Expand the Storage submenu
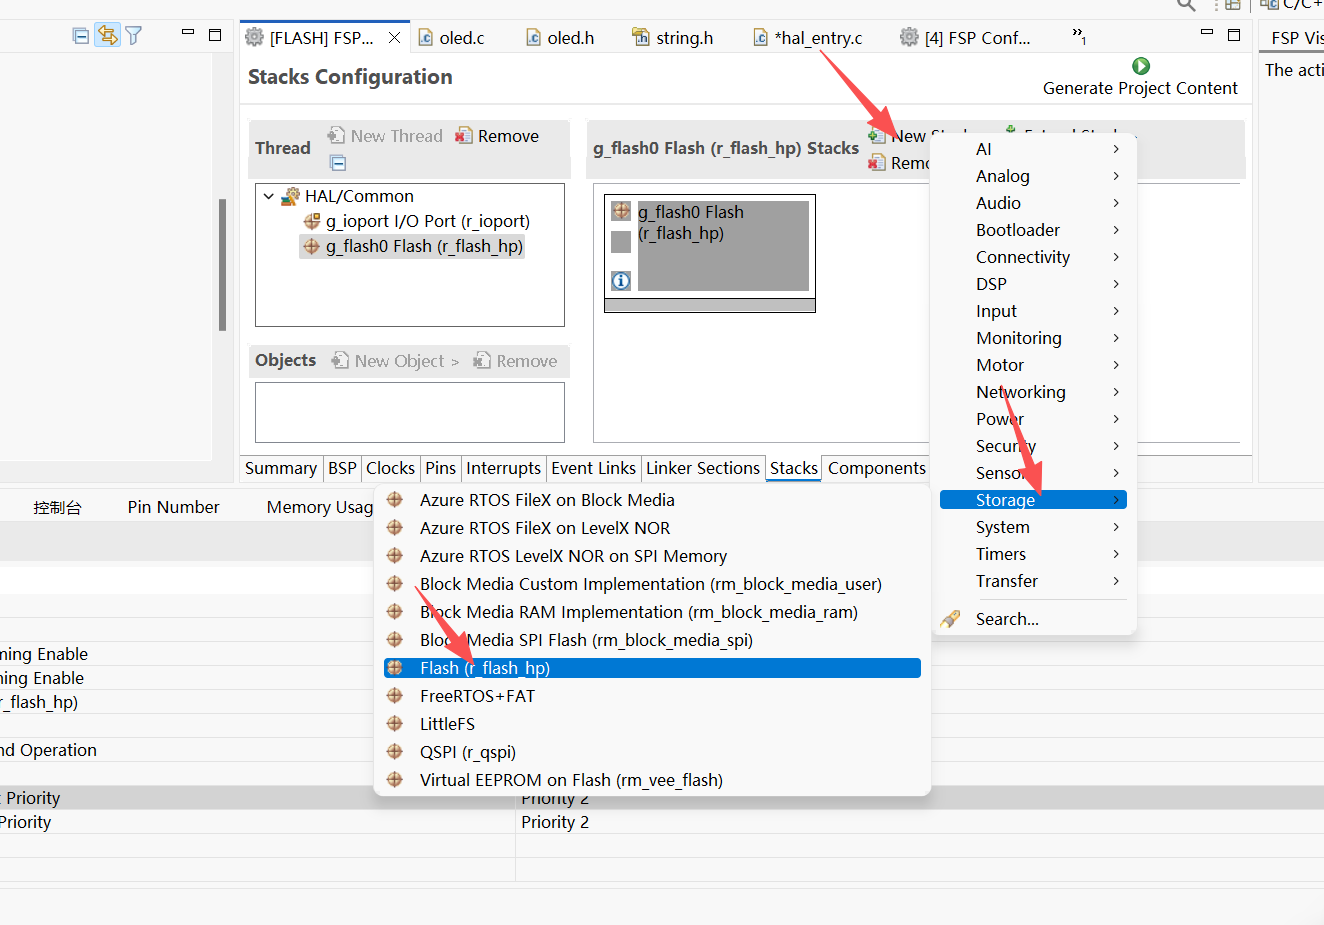Viewport: 1324px width, 925px height. (1033, 500)
